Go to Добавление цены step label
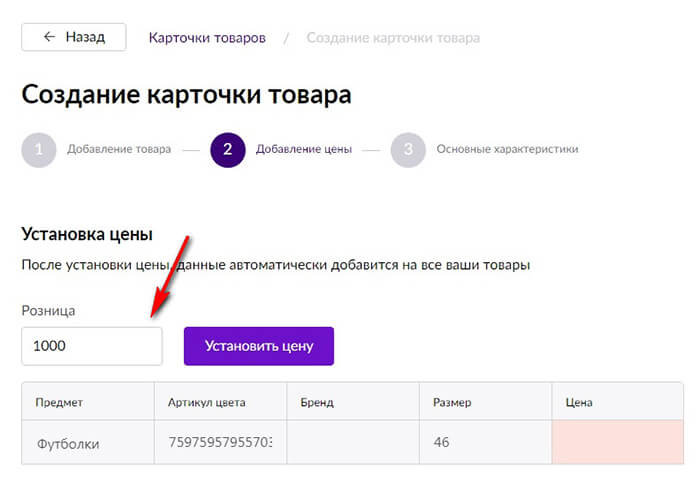This screenshot has width=700, height=484. pos(303,150)
